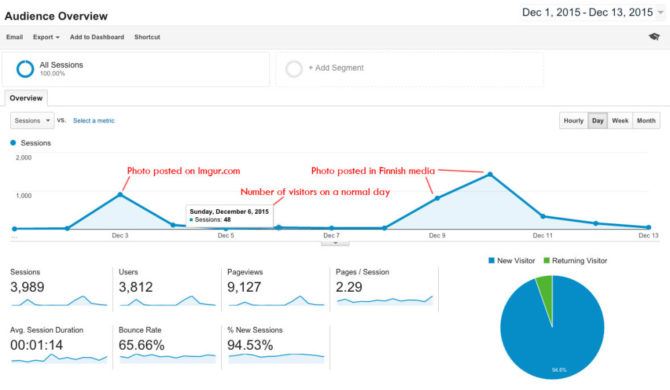Click the empty Add Segment circle
Image resolution: width=670 pixels, height=390 pixels.
point(294,68)
